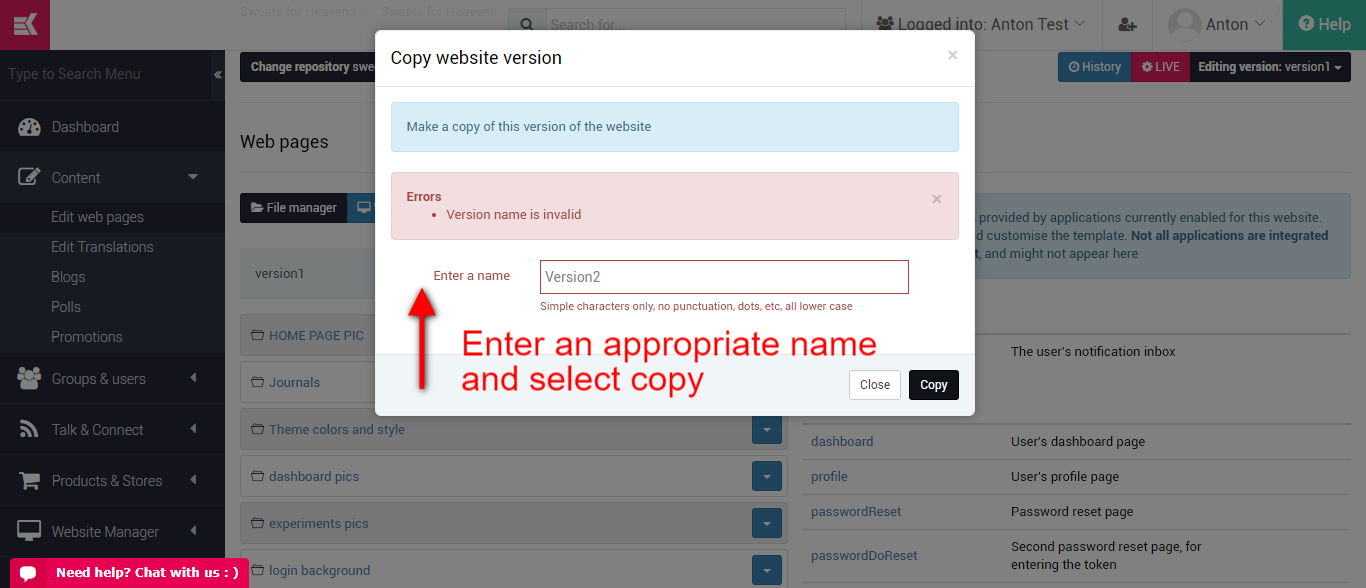
Task: Open the History button
Action: (x=1094, y=67)
